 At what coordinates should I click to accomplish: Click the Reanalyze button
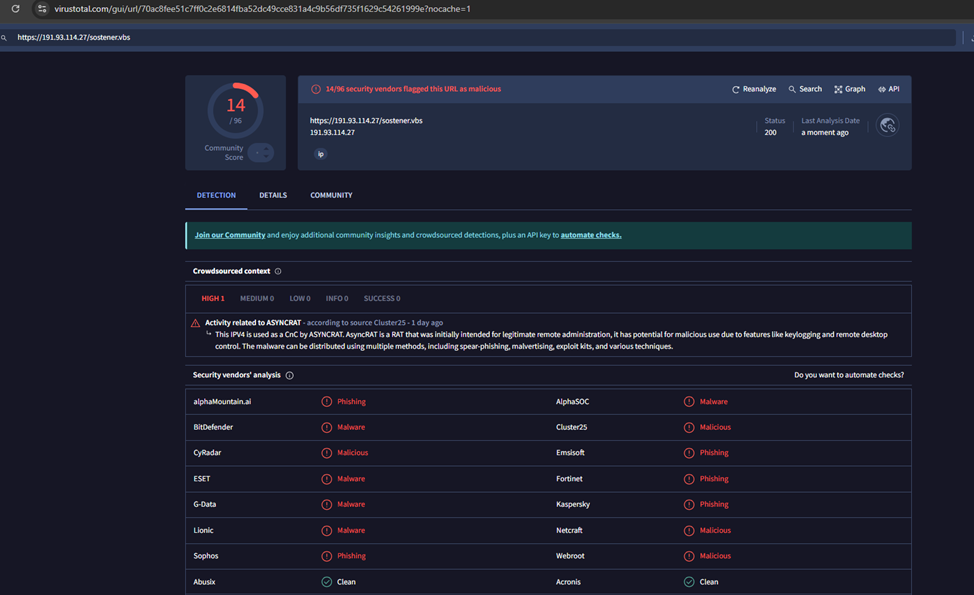pos(754,89)
